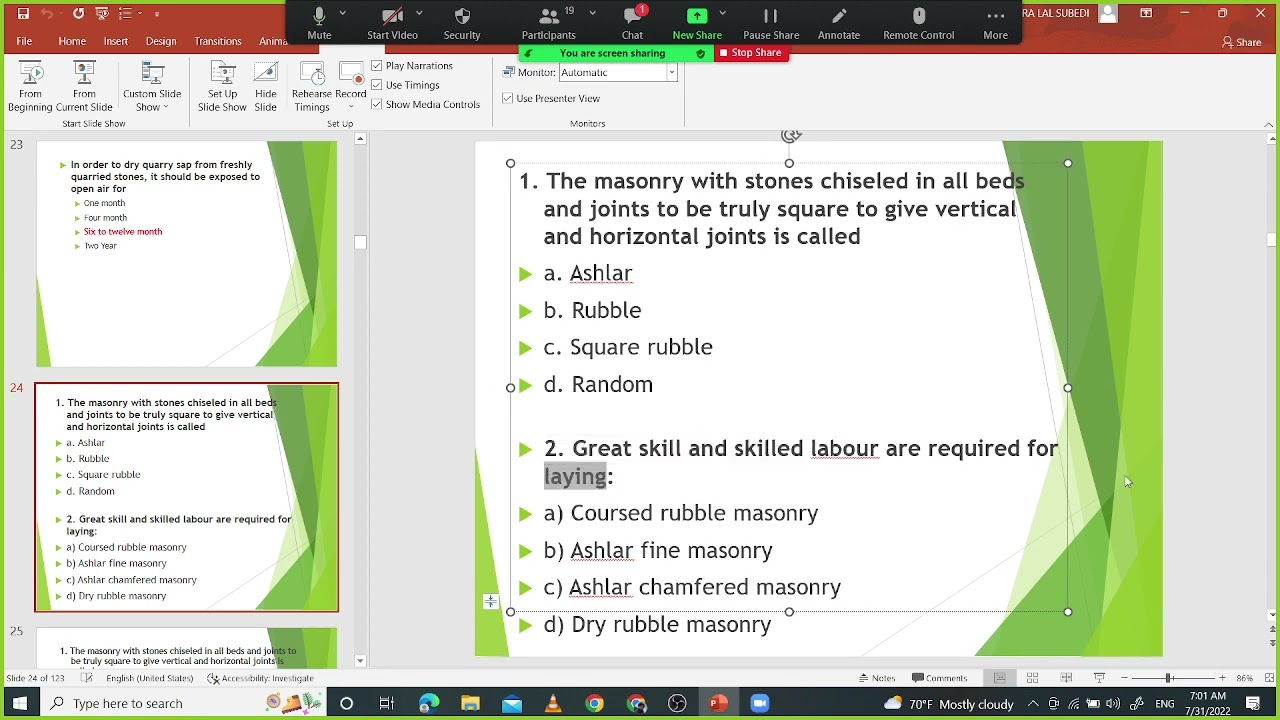Click the Hide Slide button

265,87
